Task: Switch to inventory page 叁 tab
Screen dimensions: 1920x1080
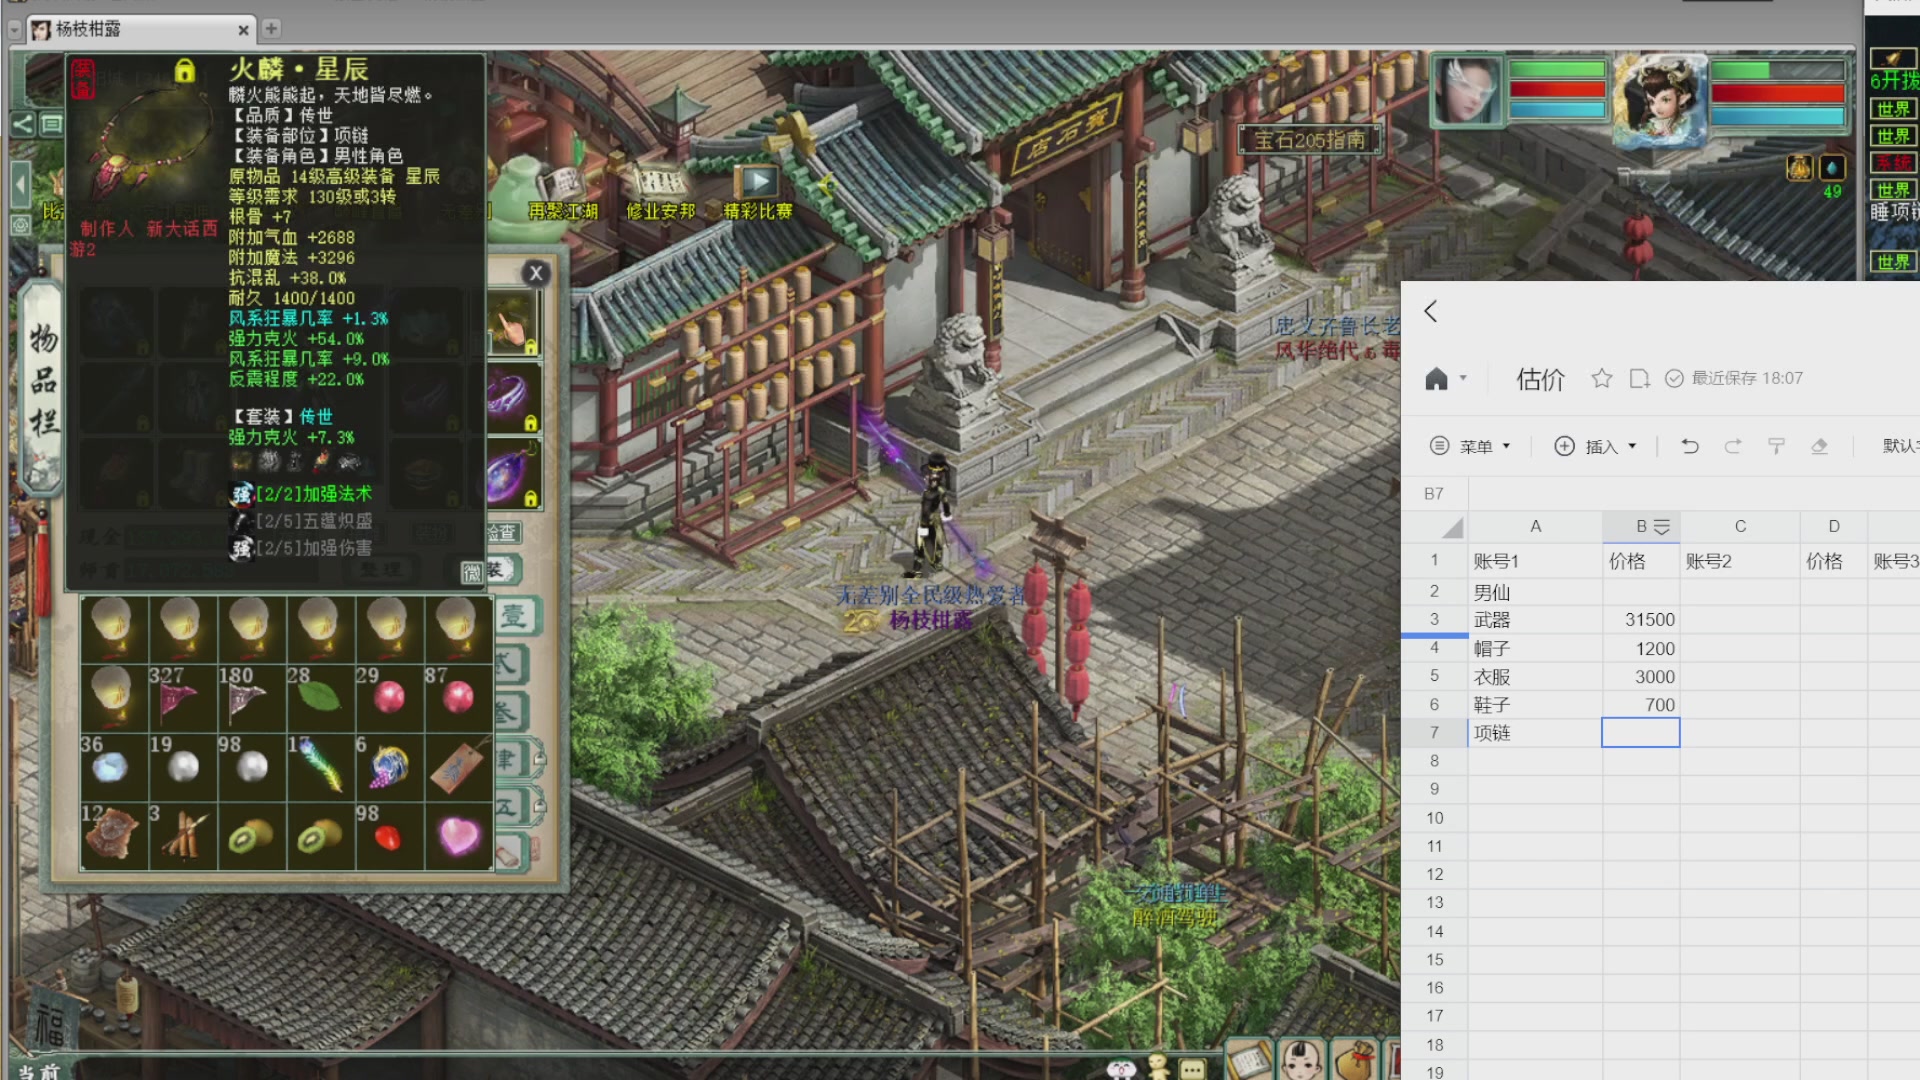Action: 508,712
